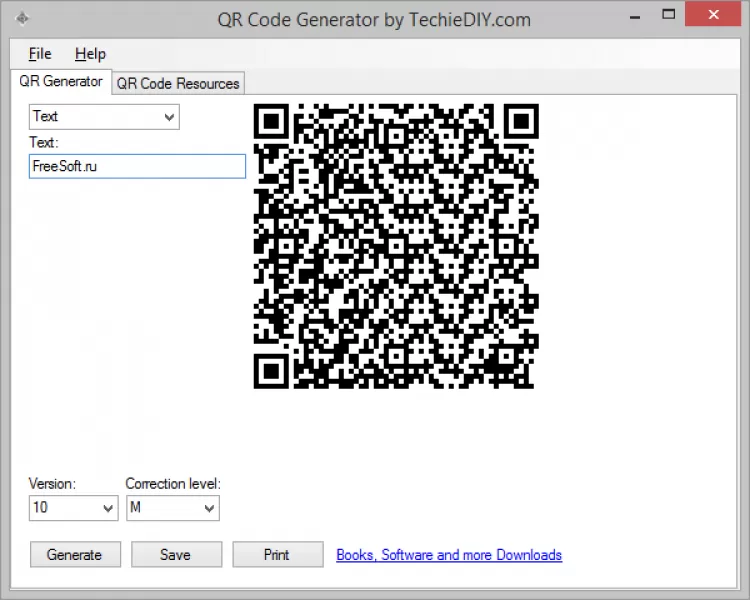Click the 'Correction level:' label
The width and height of the screenshot is (750, 600).
[173, 484]
